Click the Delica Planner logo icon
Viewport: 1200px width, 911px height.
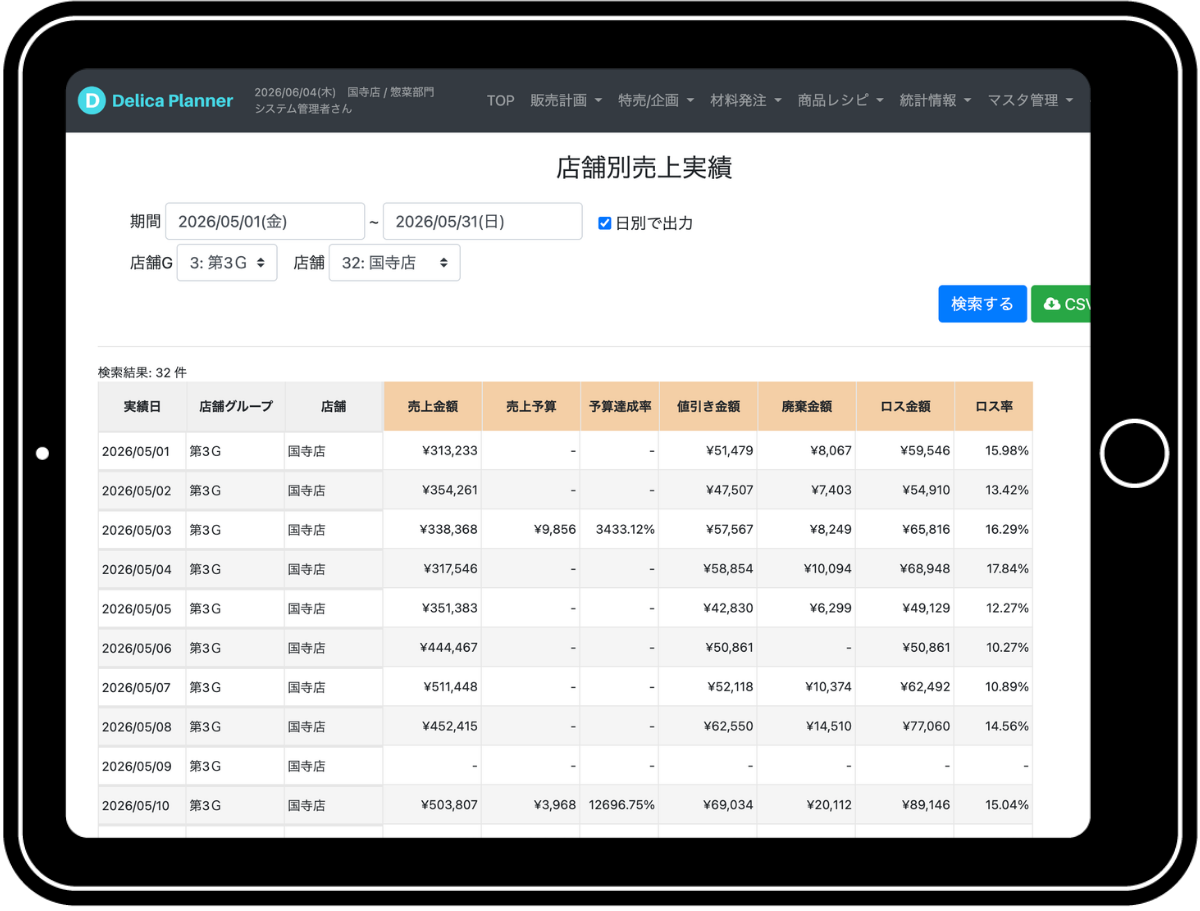91,100
